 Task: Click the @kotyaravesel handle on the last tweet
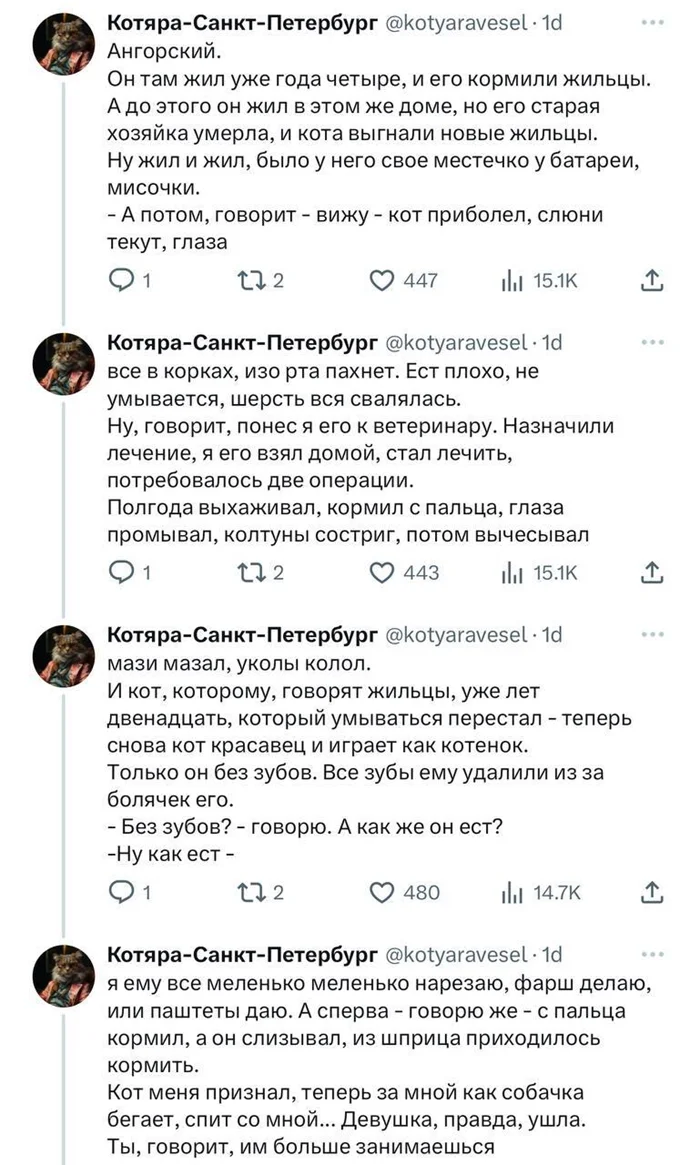(x=458, y=954)
